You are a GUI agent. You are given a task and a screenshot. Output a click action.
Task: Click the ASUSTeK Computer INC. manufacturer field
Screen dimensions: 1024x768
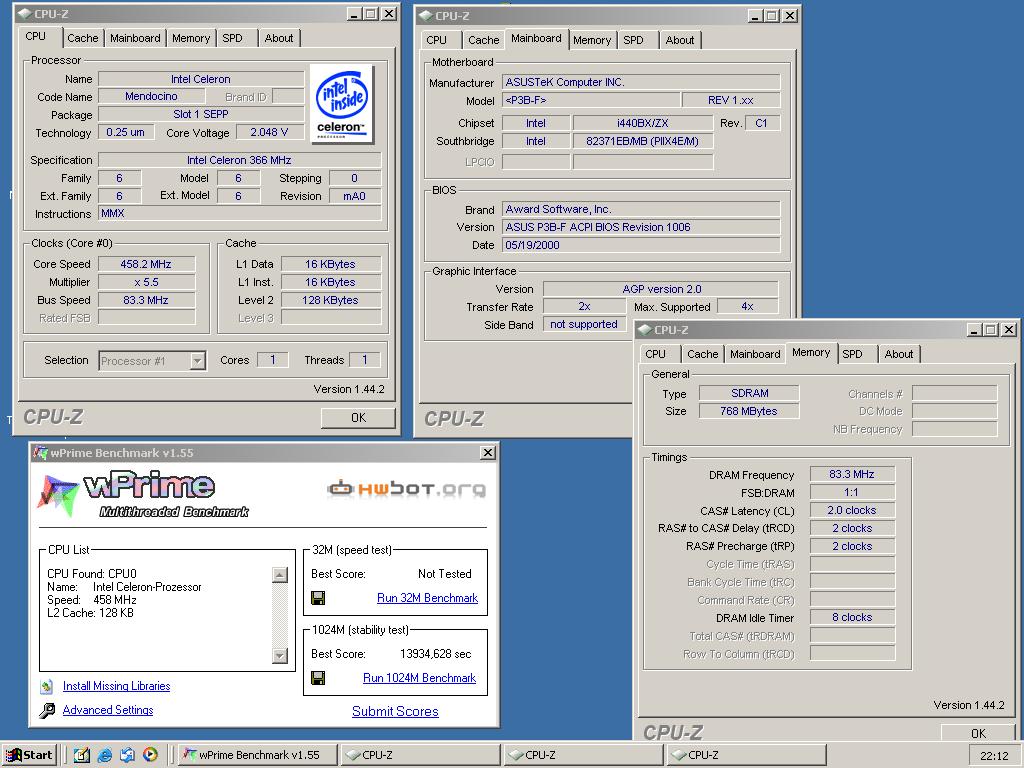(x=641, y=82)
